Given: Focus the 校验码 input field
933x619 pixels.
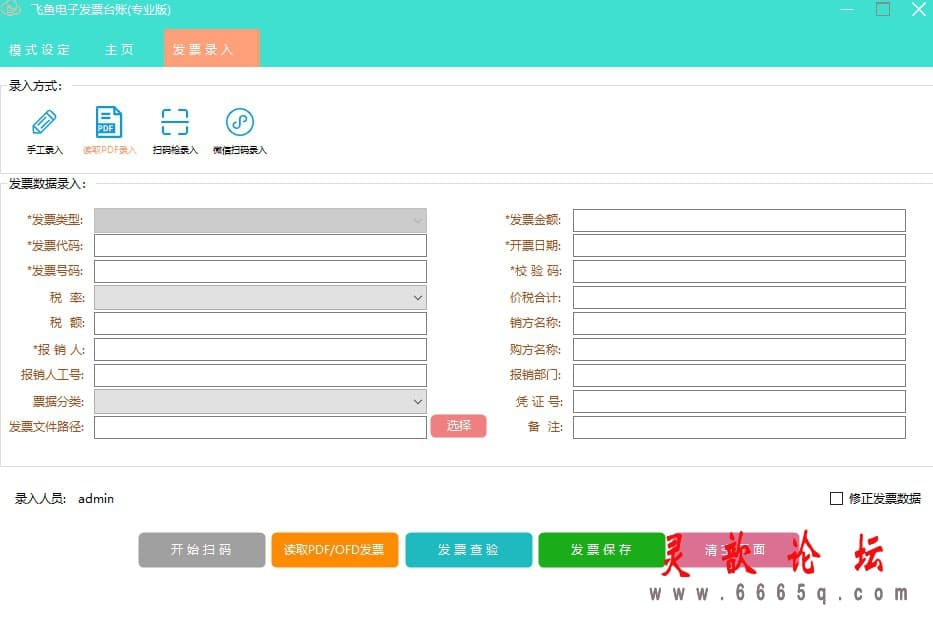Looking at the screenshot, I should click(739, 271).
